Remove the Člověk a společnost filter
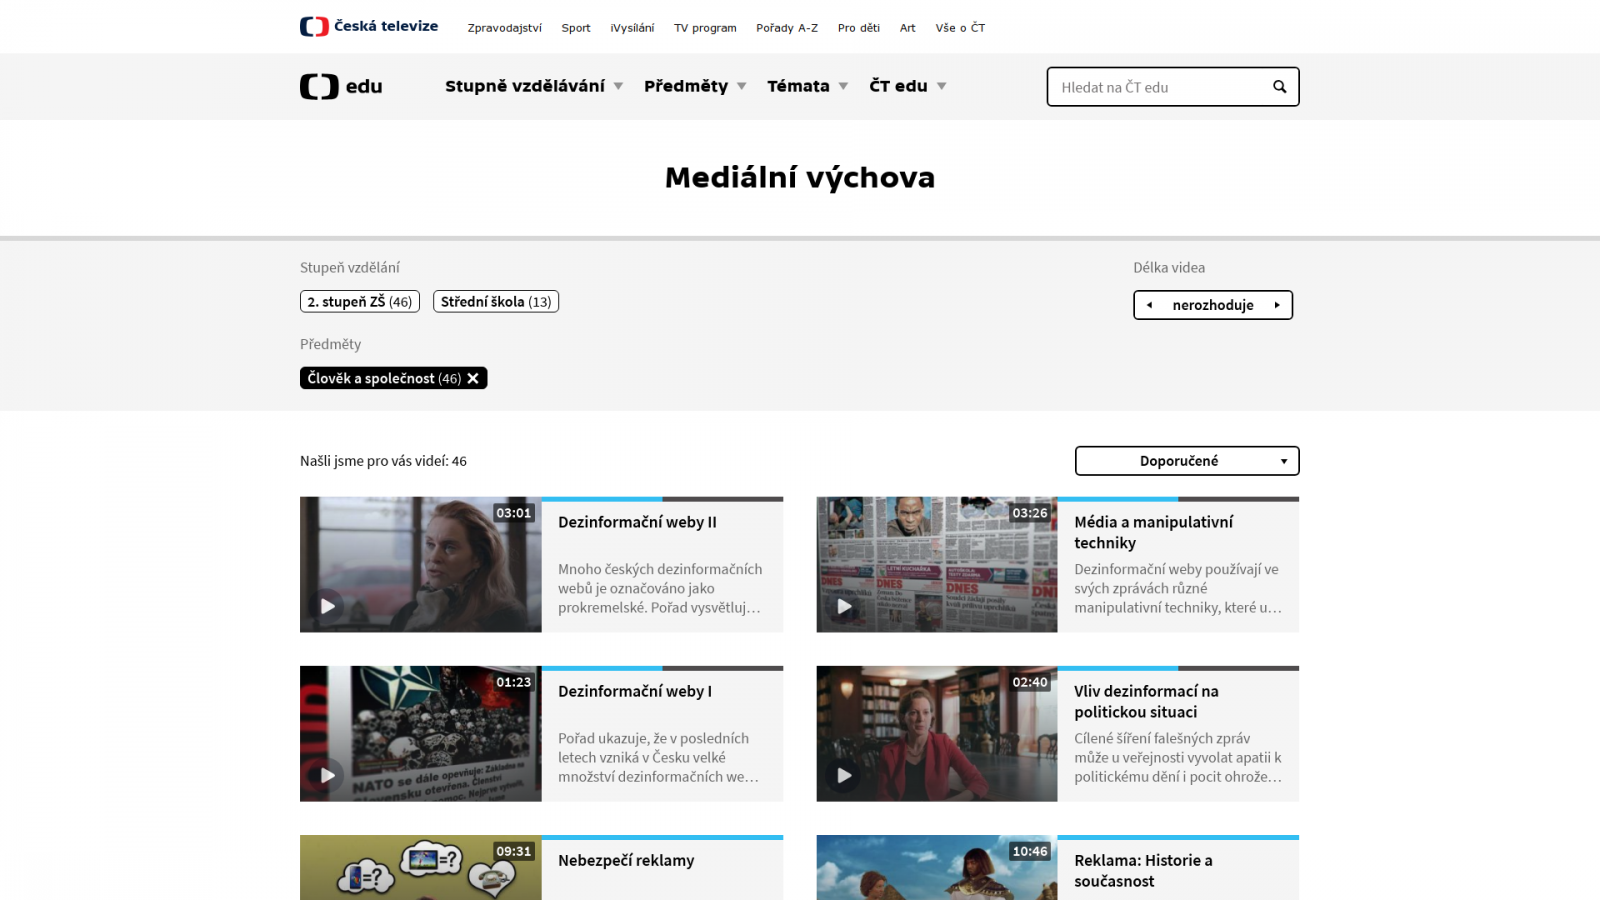This screenshot has height=900, width=1600. [x=473, y=378]
